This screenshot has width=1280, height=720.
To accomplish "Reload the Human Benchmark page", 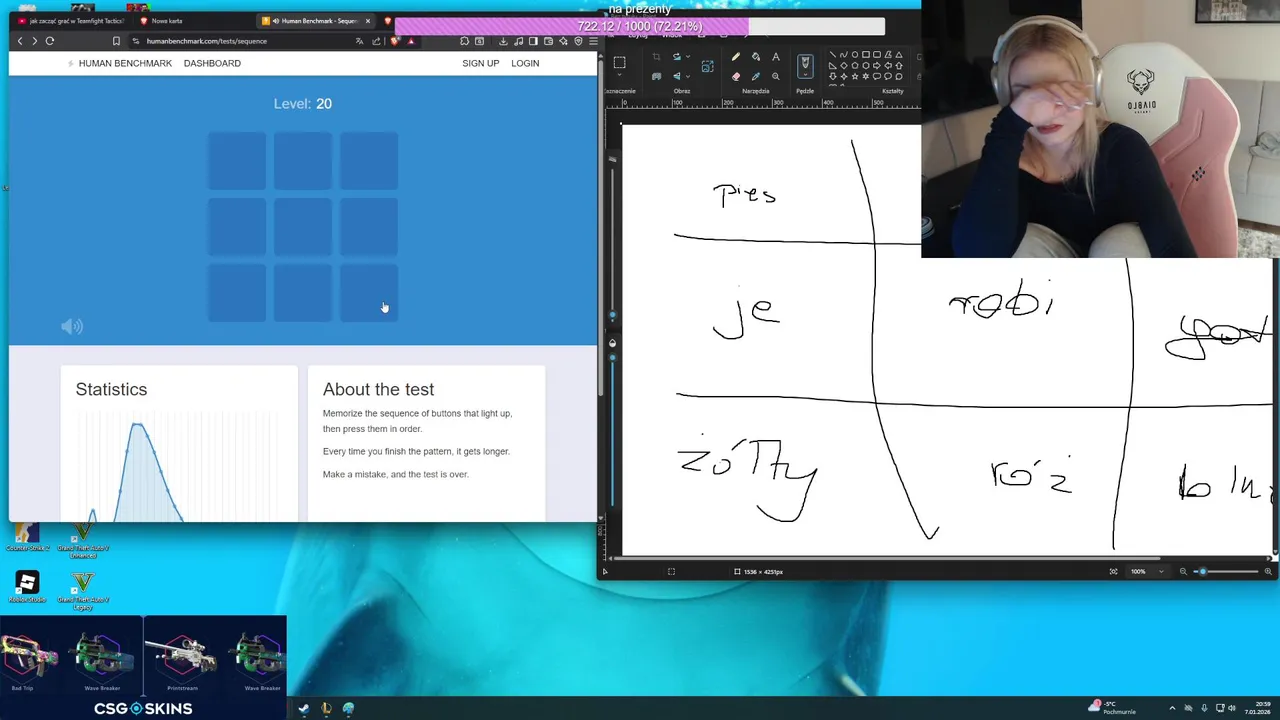I will coord(49,41).
